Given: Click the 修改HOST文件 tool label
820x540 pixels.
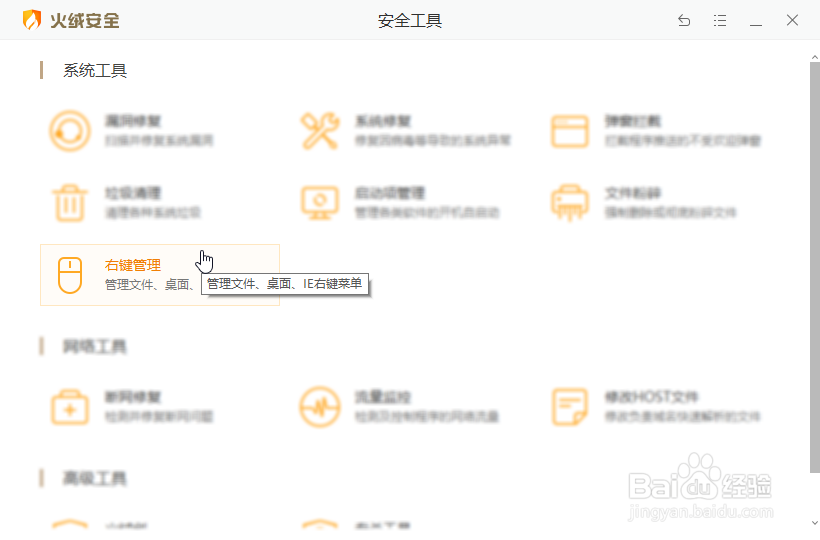Looking at the screenshot, I should [x=651, y=397].
